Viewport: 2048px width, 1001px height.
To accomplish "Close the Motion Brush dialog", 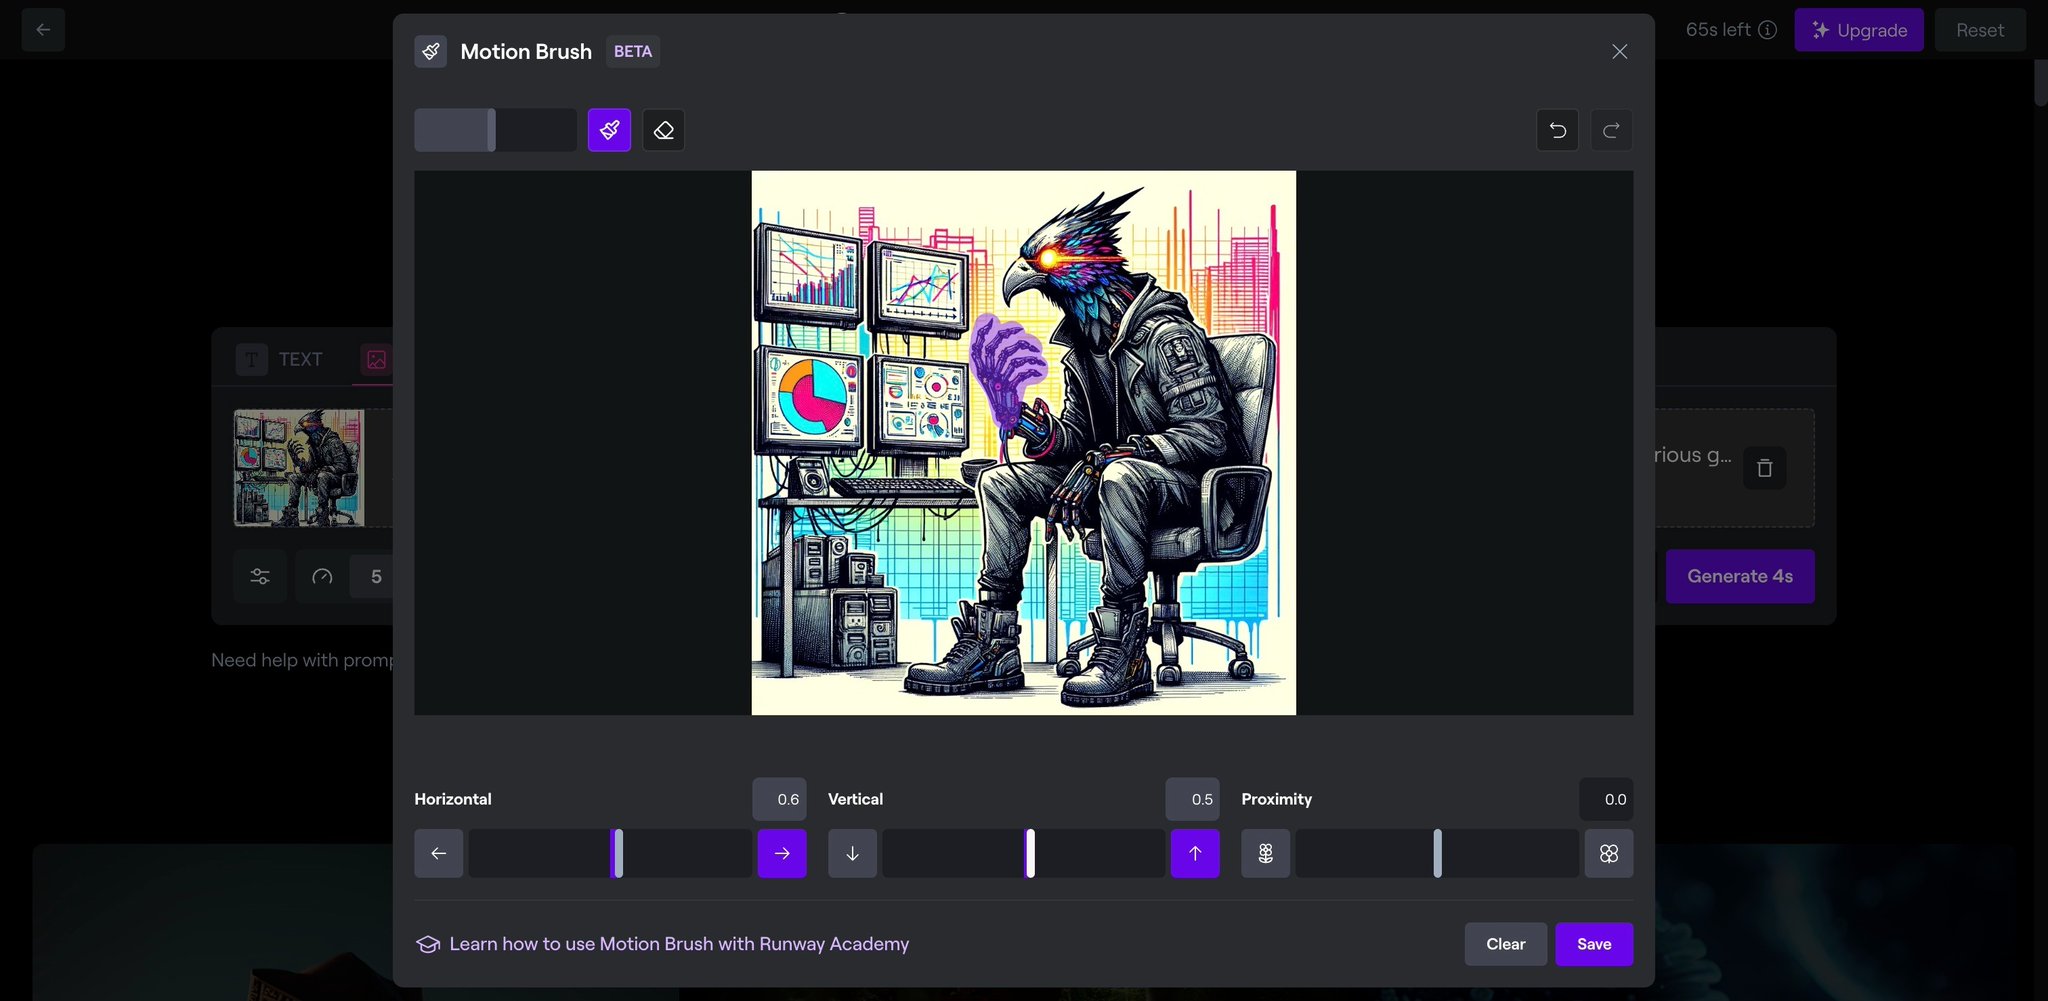I will click(1620, 51).
